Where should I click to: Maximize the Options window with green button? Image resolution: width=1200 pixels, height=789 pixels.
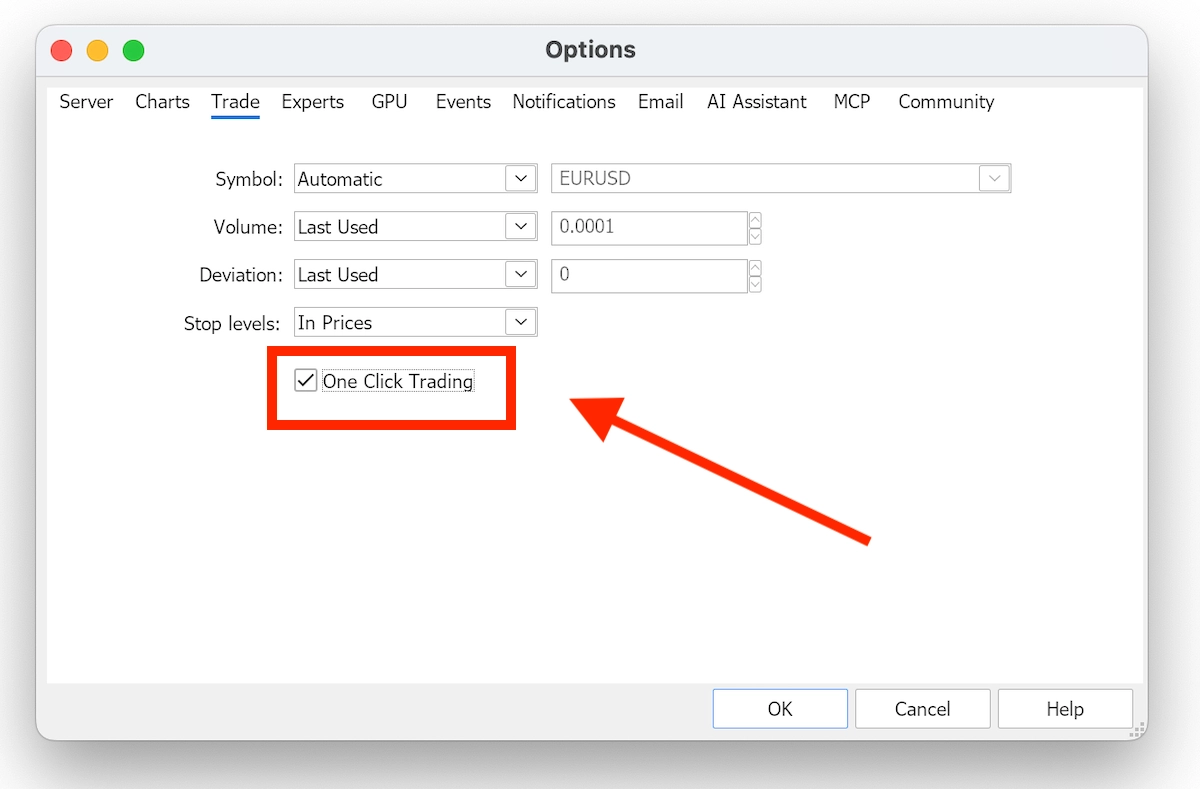click(x=133, y=50)
